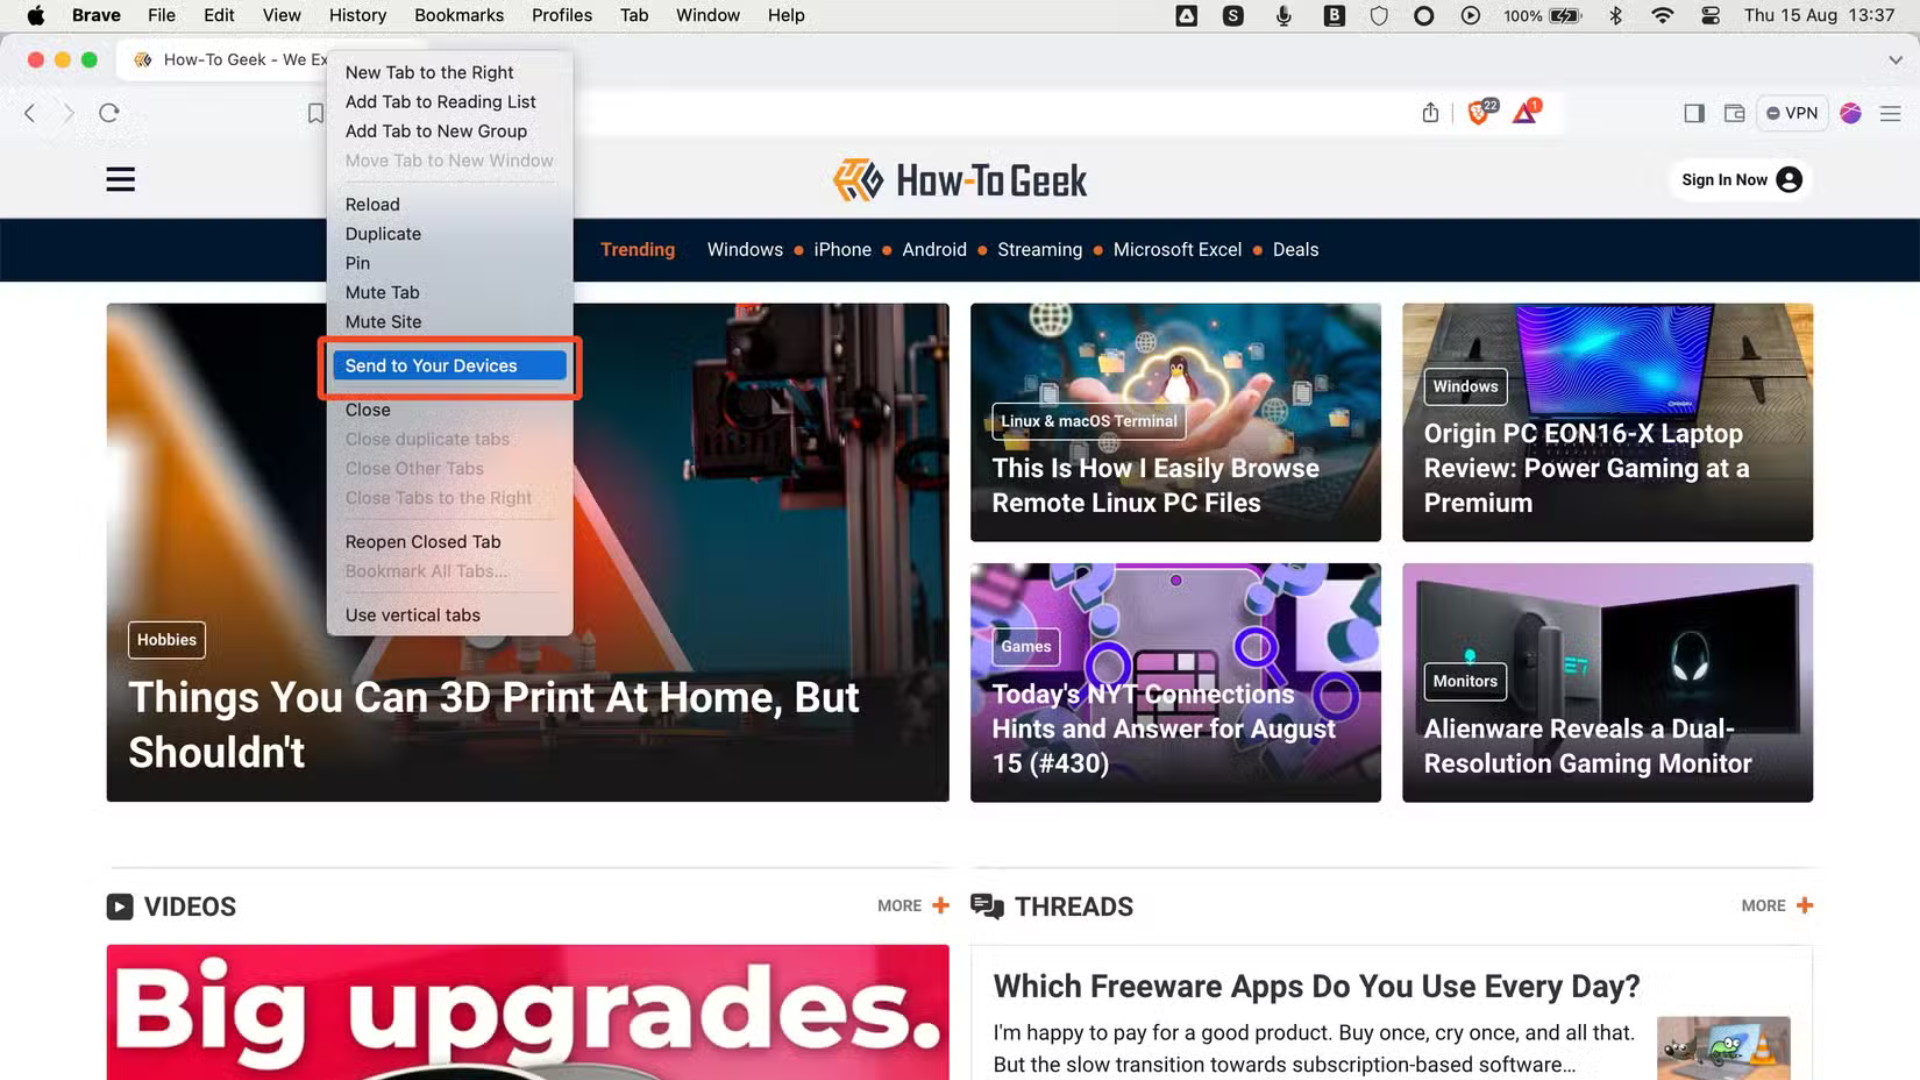Reload the page using the toolbar icon
Image resolution: width=1920 pixels, height=1080 pixels.
110,113
